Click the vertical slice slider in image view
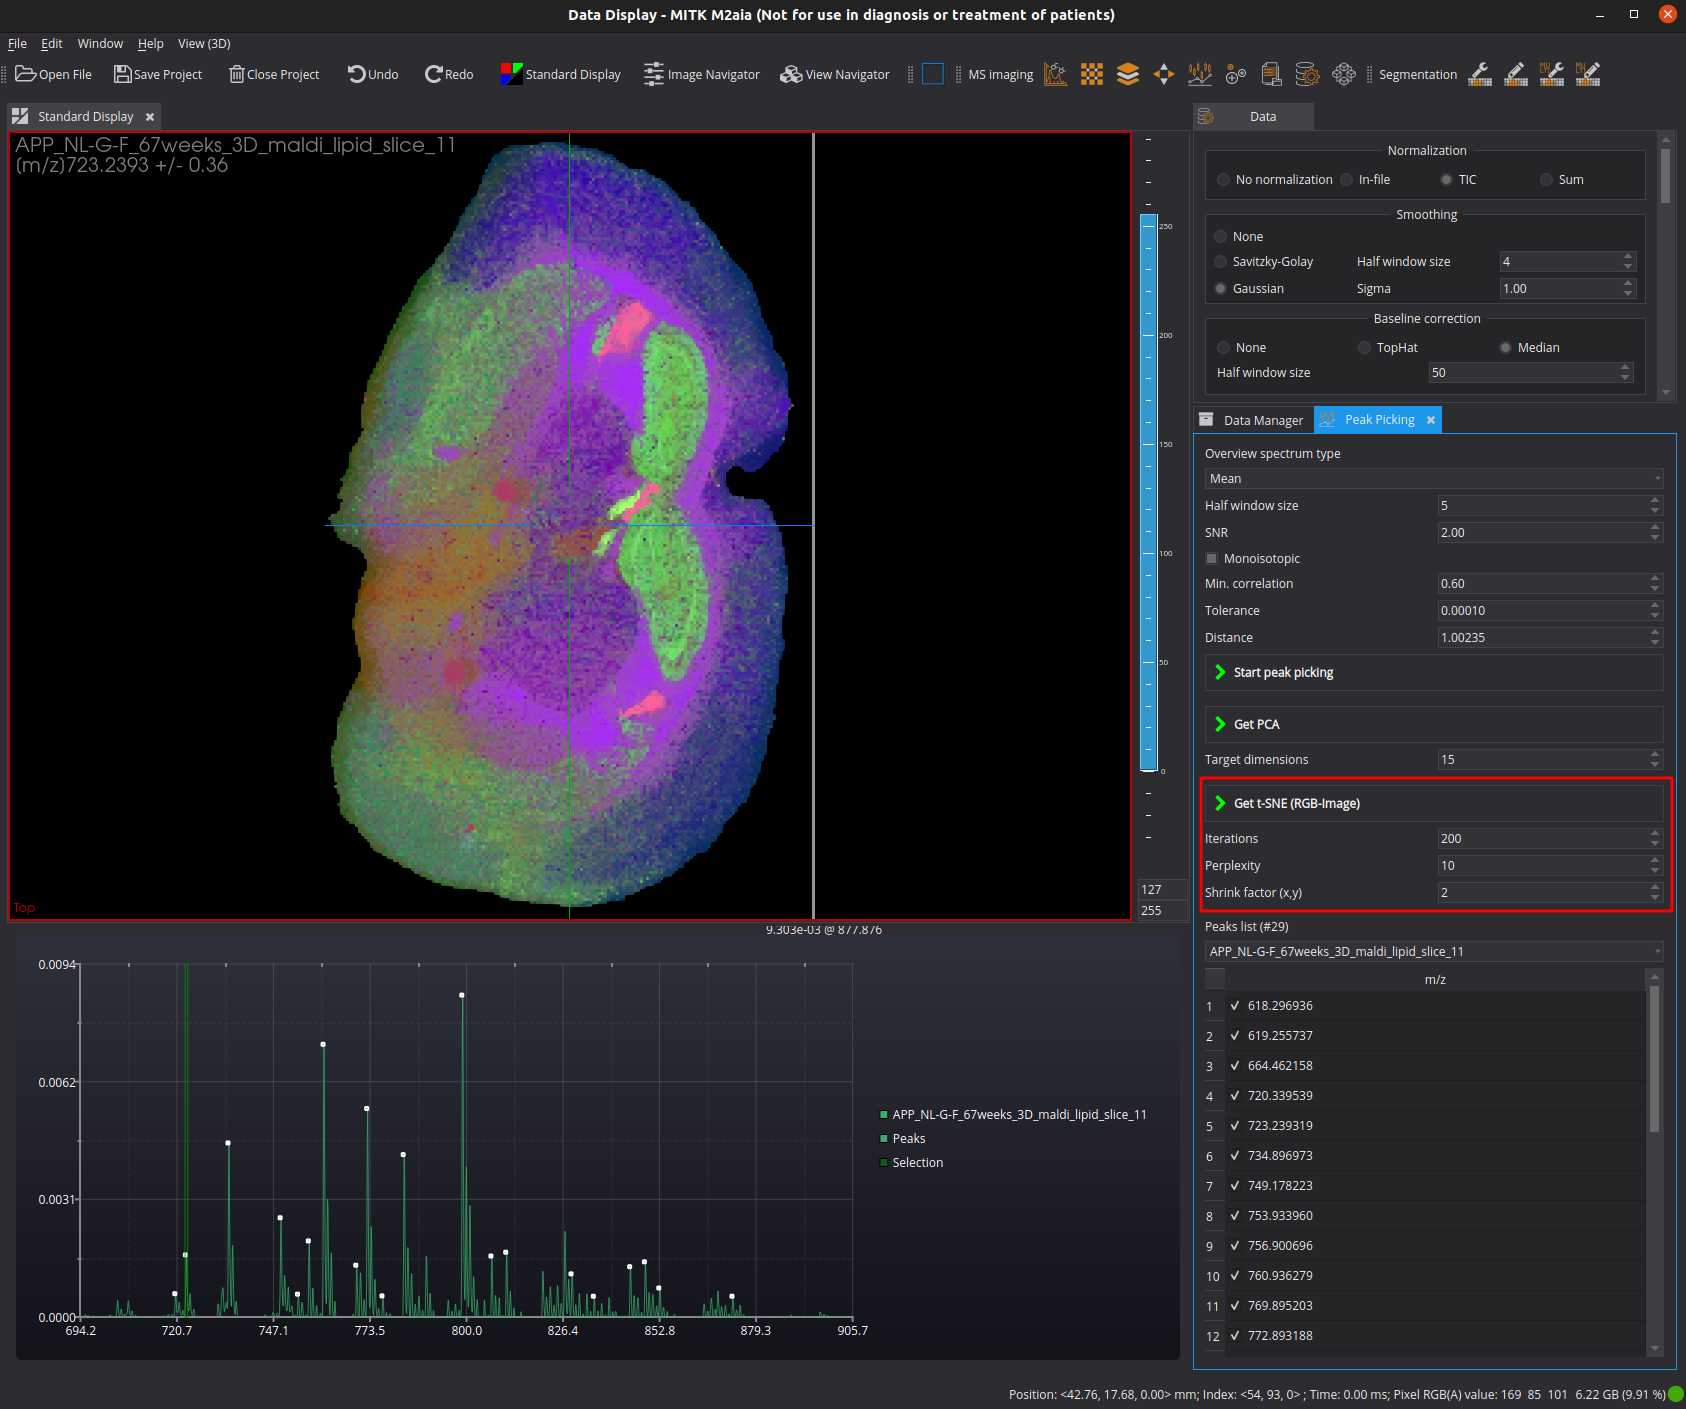The height and width of the screenshot is (1409, 1686). coord(814,526)
